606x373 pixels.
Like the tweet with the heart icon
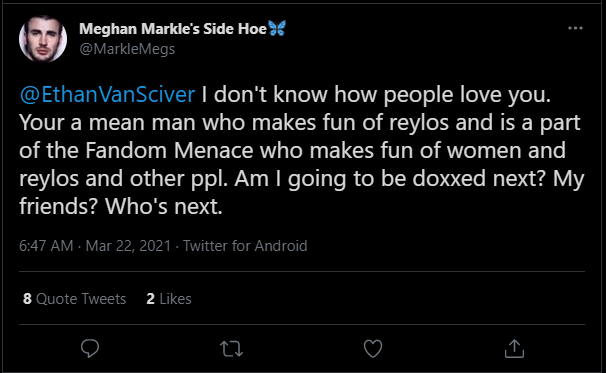(373, 348)
